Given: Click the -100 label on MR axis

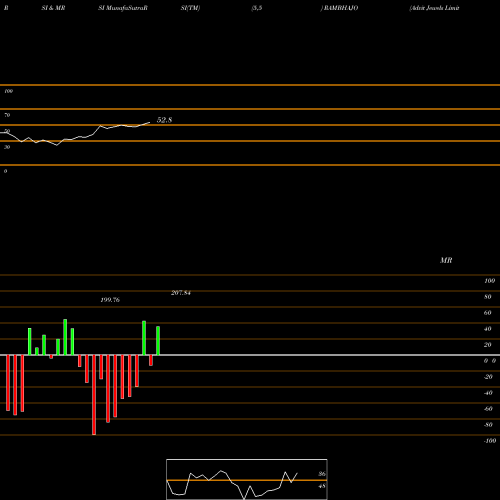Looking at the screenshot, I should (490, 441).
